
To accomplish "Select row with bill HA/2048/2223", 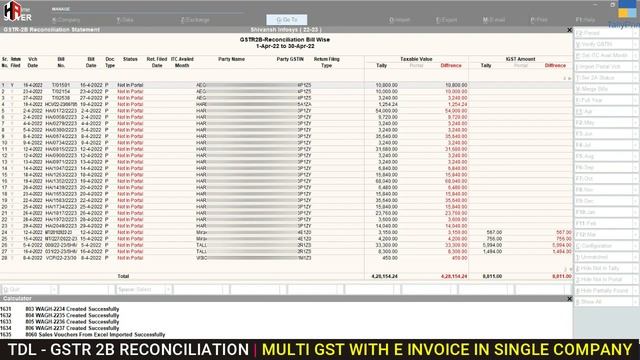I will click(x=286, y=226).
